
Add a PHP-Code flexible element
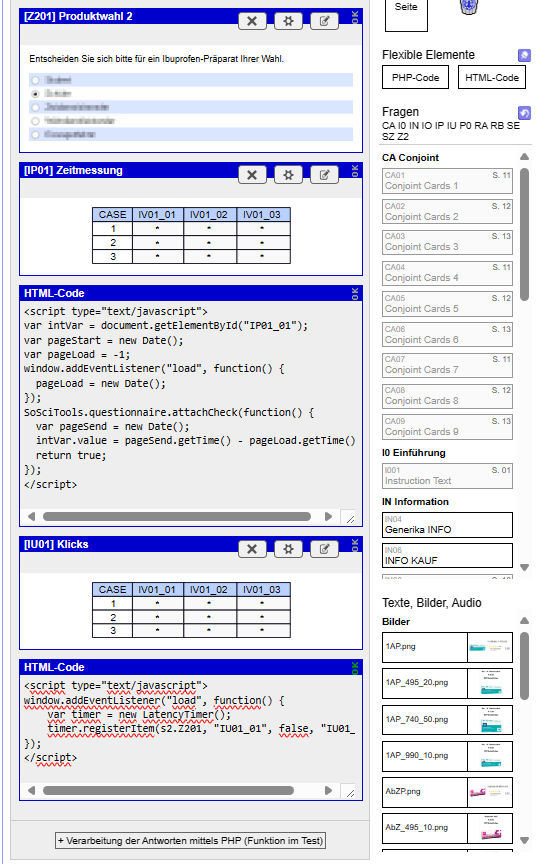click(x=416, y=77)
